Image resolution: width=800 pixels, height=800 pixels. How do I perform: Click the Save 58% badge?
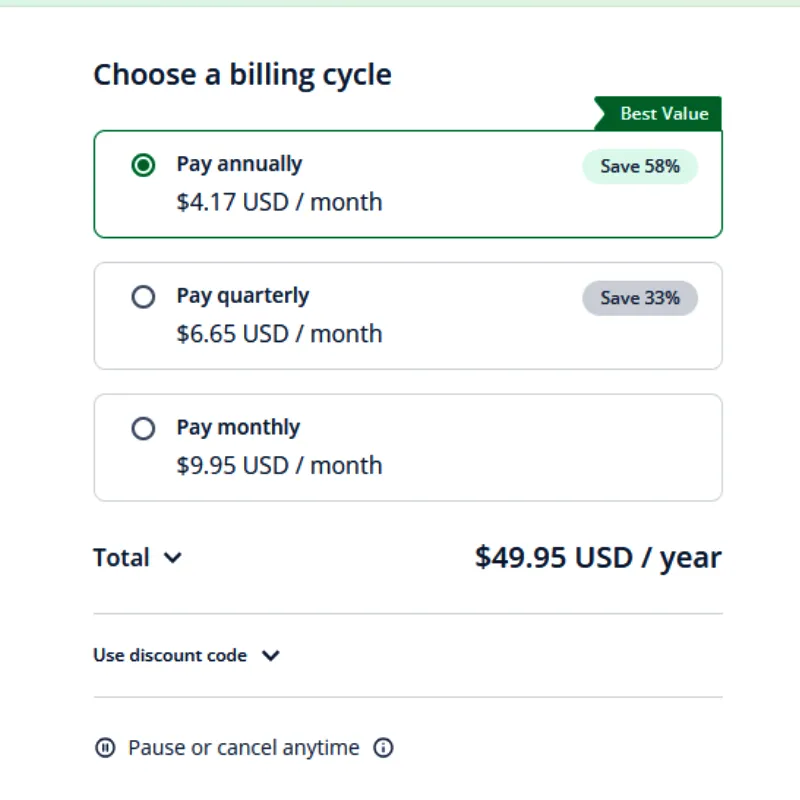pyautogui.click(x=640, y=166)
